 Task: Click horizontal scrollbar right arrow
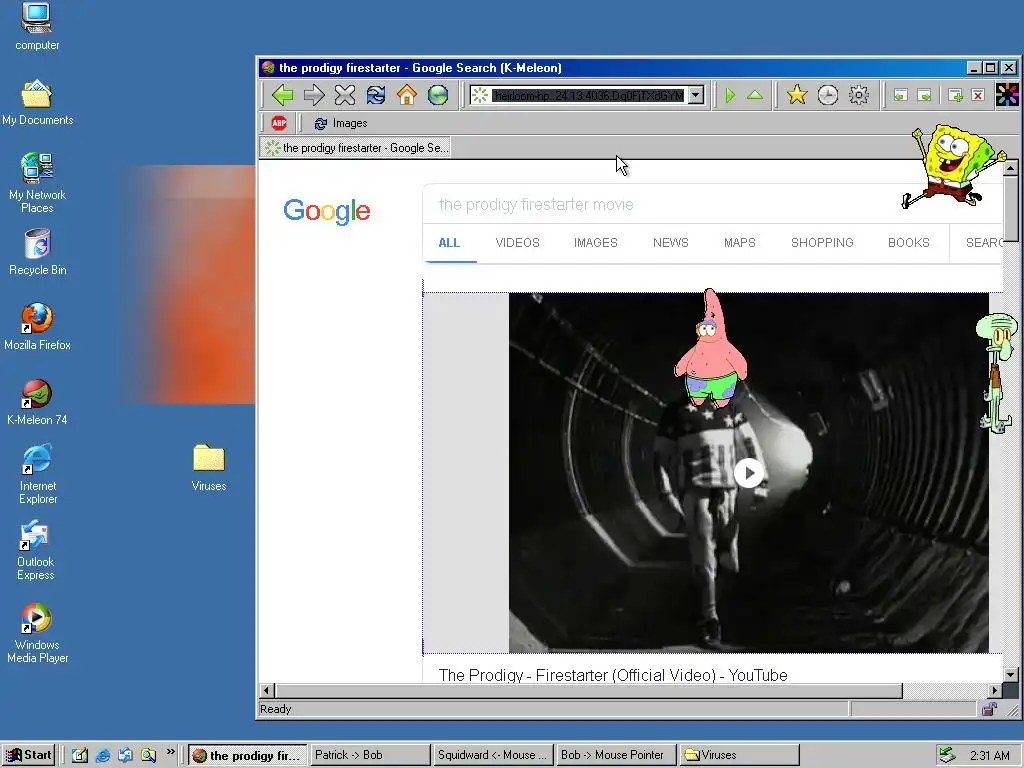(995, 690)
